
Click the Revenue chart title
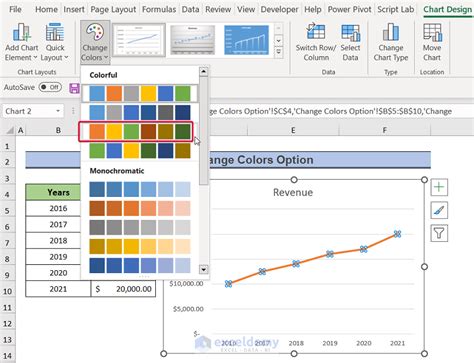293,192
